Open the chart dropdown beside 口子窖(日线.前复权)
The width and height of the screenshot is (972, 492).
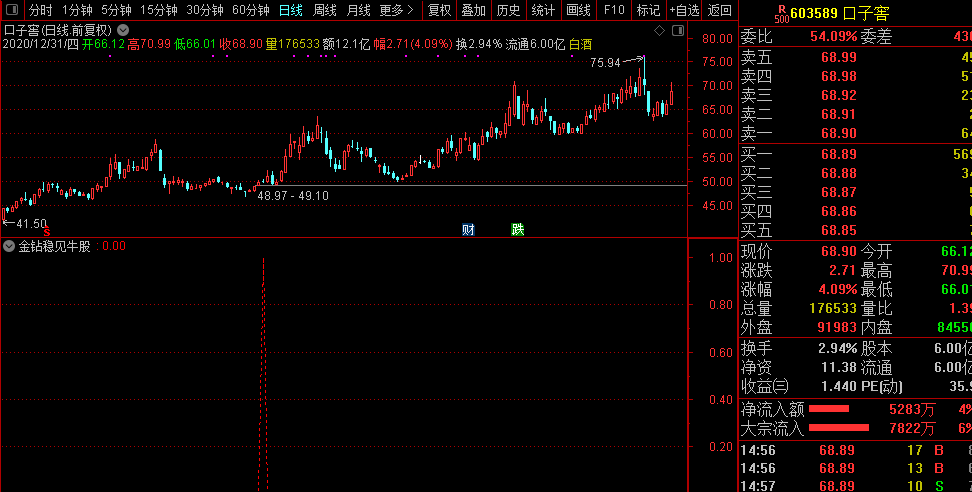coord(123,30)
